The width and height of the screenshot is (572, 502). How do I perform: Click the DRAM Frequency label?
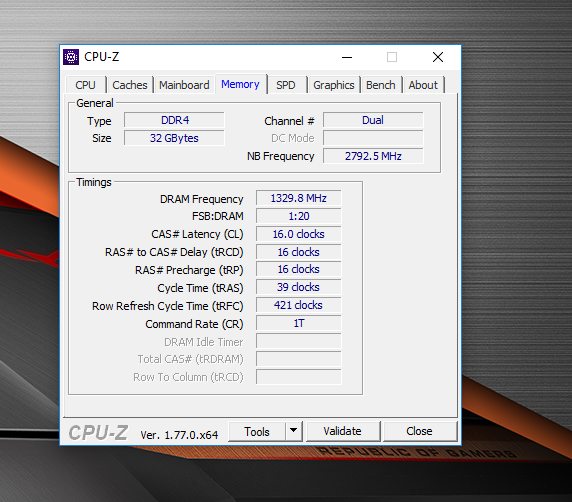pos(201,199)
